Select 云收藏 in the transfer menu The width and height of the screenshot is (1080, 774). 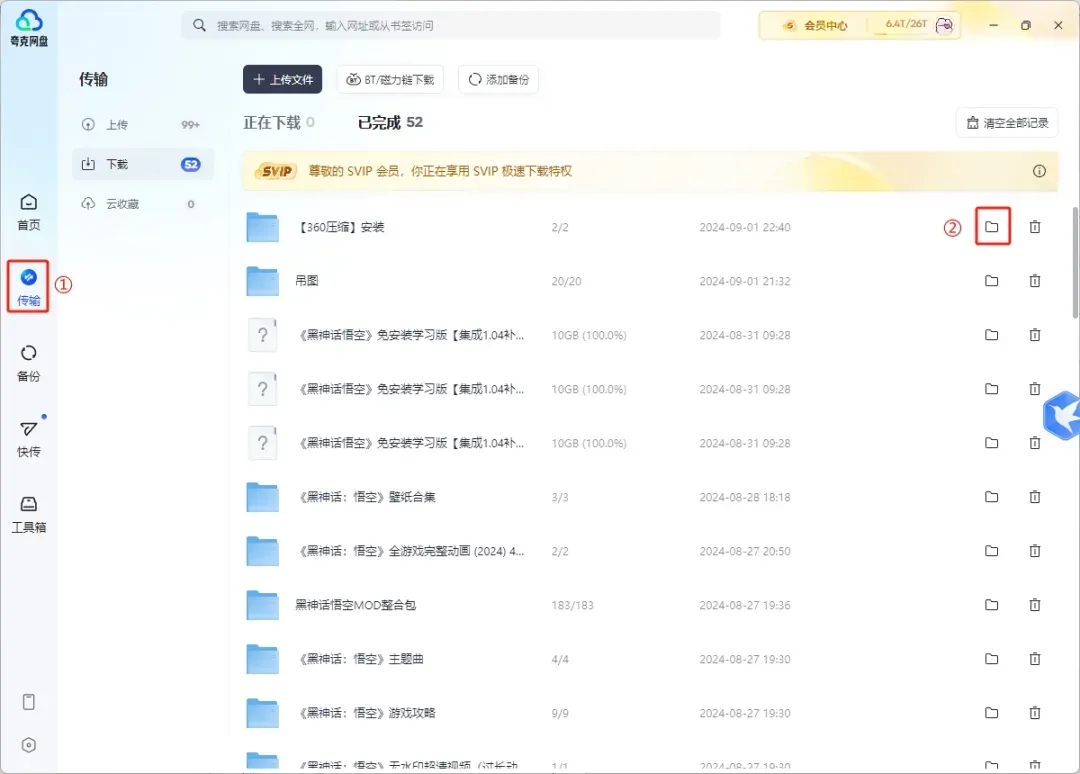pos(143,204)
